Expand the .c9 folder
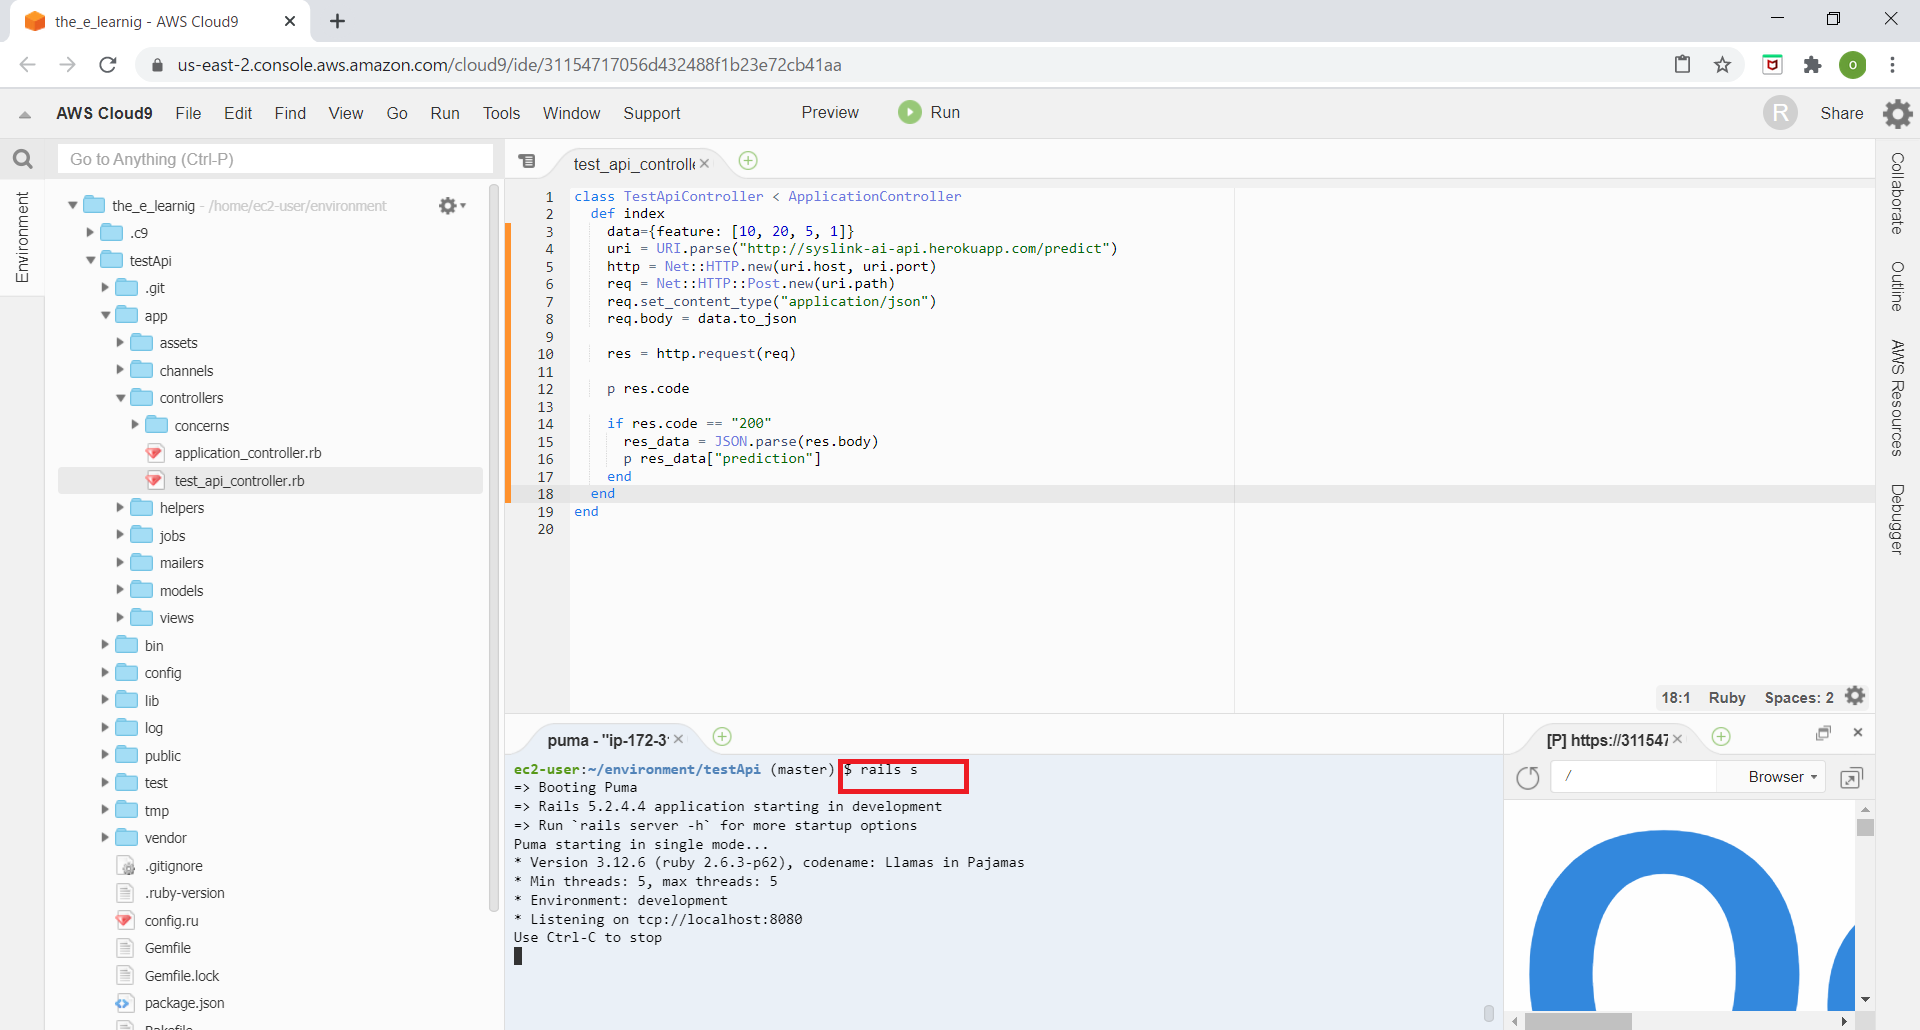This screenshot has height=1030, width=1920. coord(90,232)
